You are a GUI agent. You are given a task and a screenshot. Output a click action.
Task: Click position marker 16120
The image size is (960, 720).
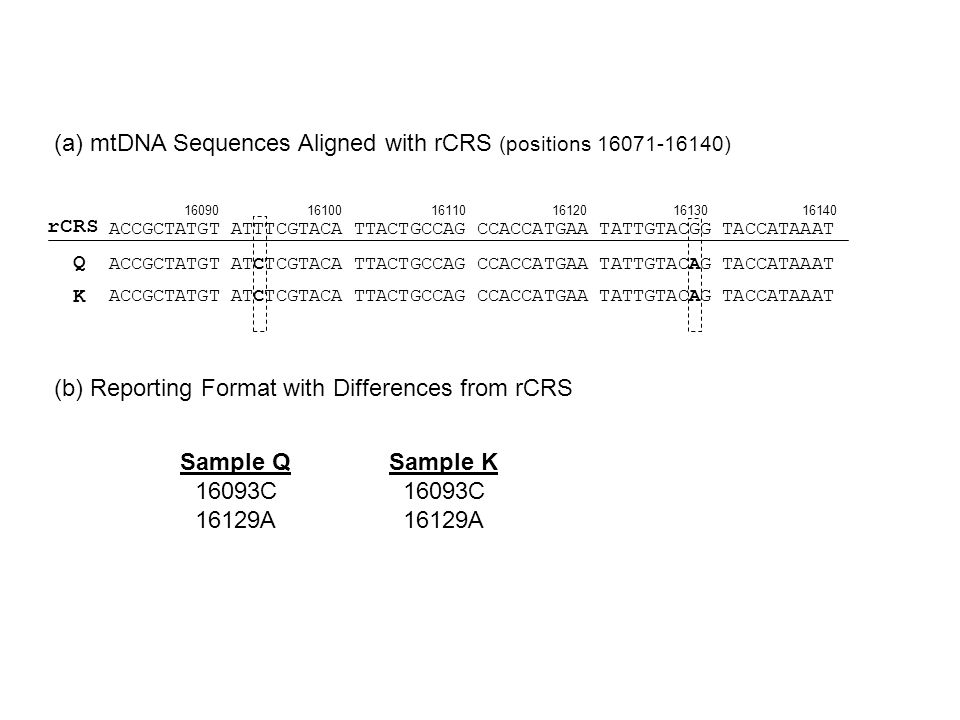569,211
